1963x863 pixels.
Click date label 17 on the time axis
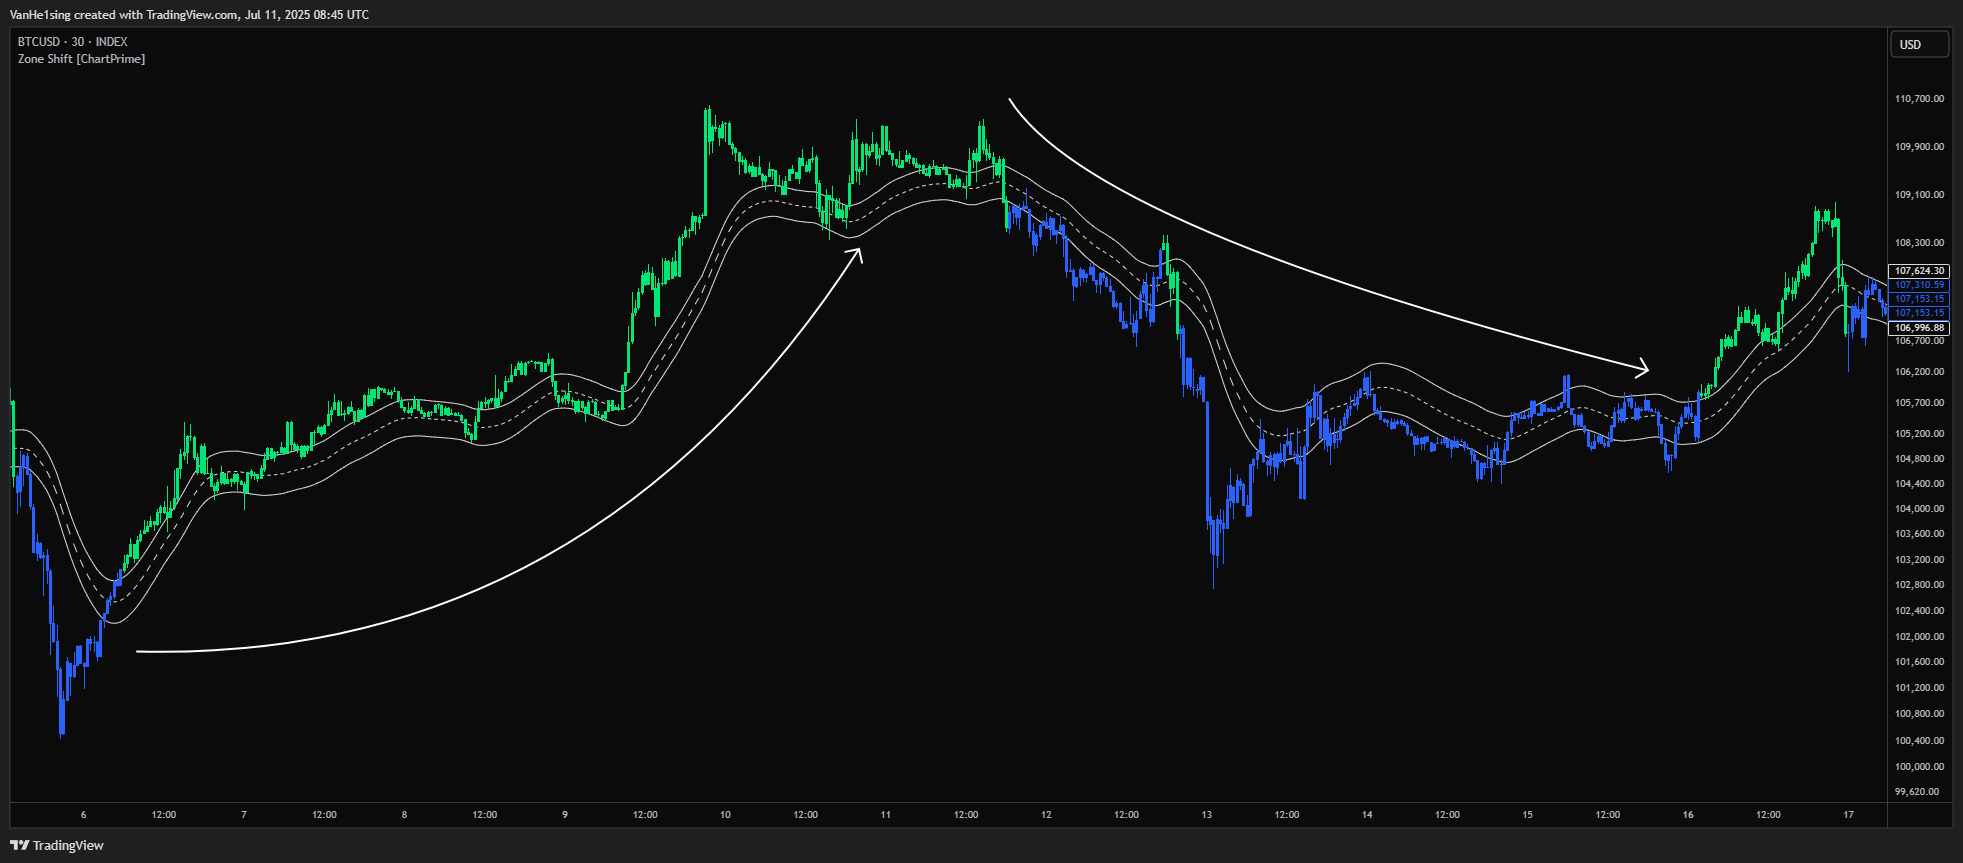pyautogui.click(x=1848, y=815)
